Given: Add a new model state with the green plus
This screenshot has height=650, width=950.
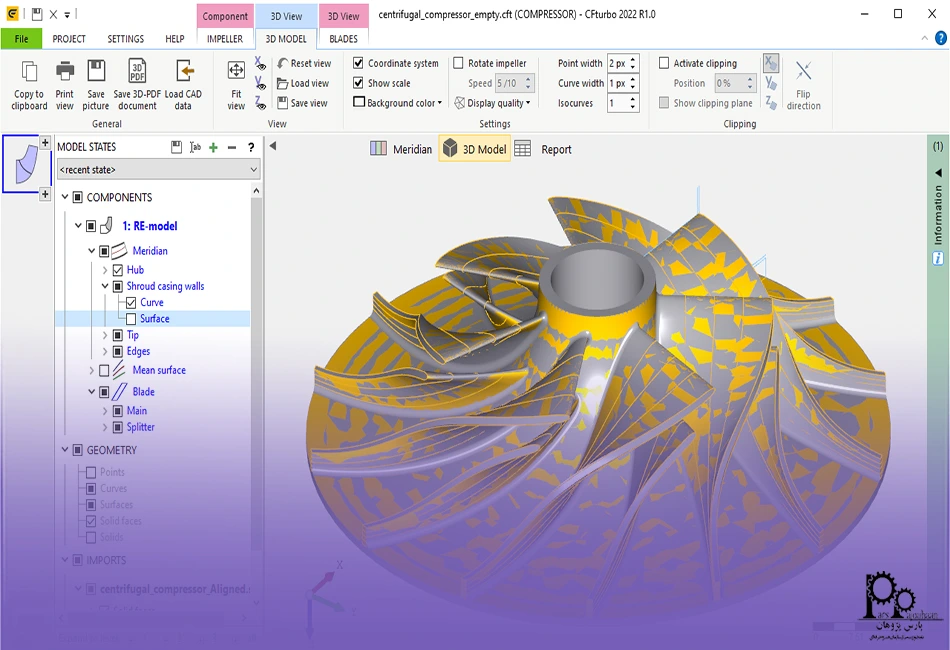Looking at the screenshot, I should (213, 147).
